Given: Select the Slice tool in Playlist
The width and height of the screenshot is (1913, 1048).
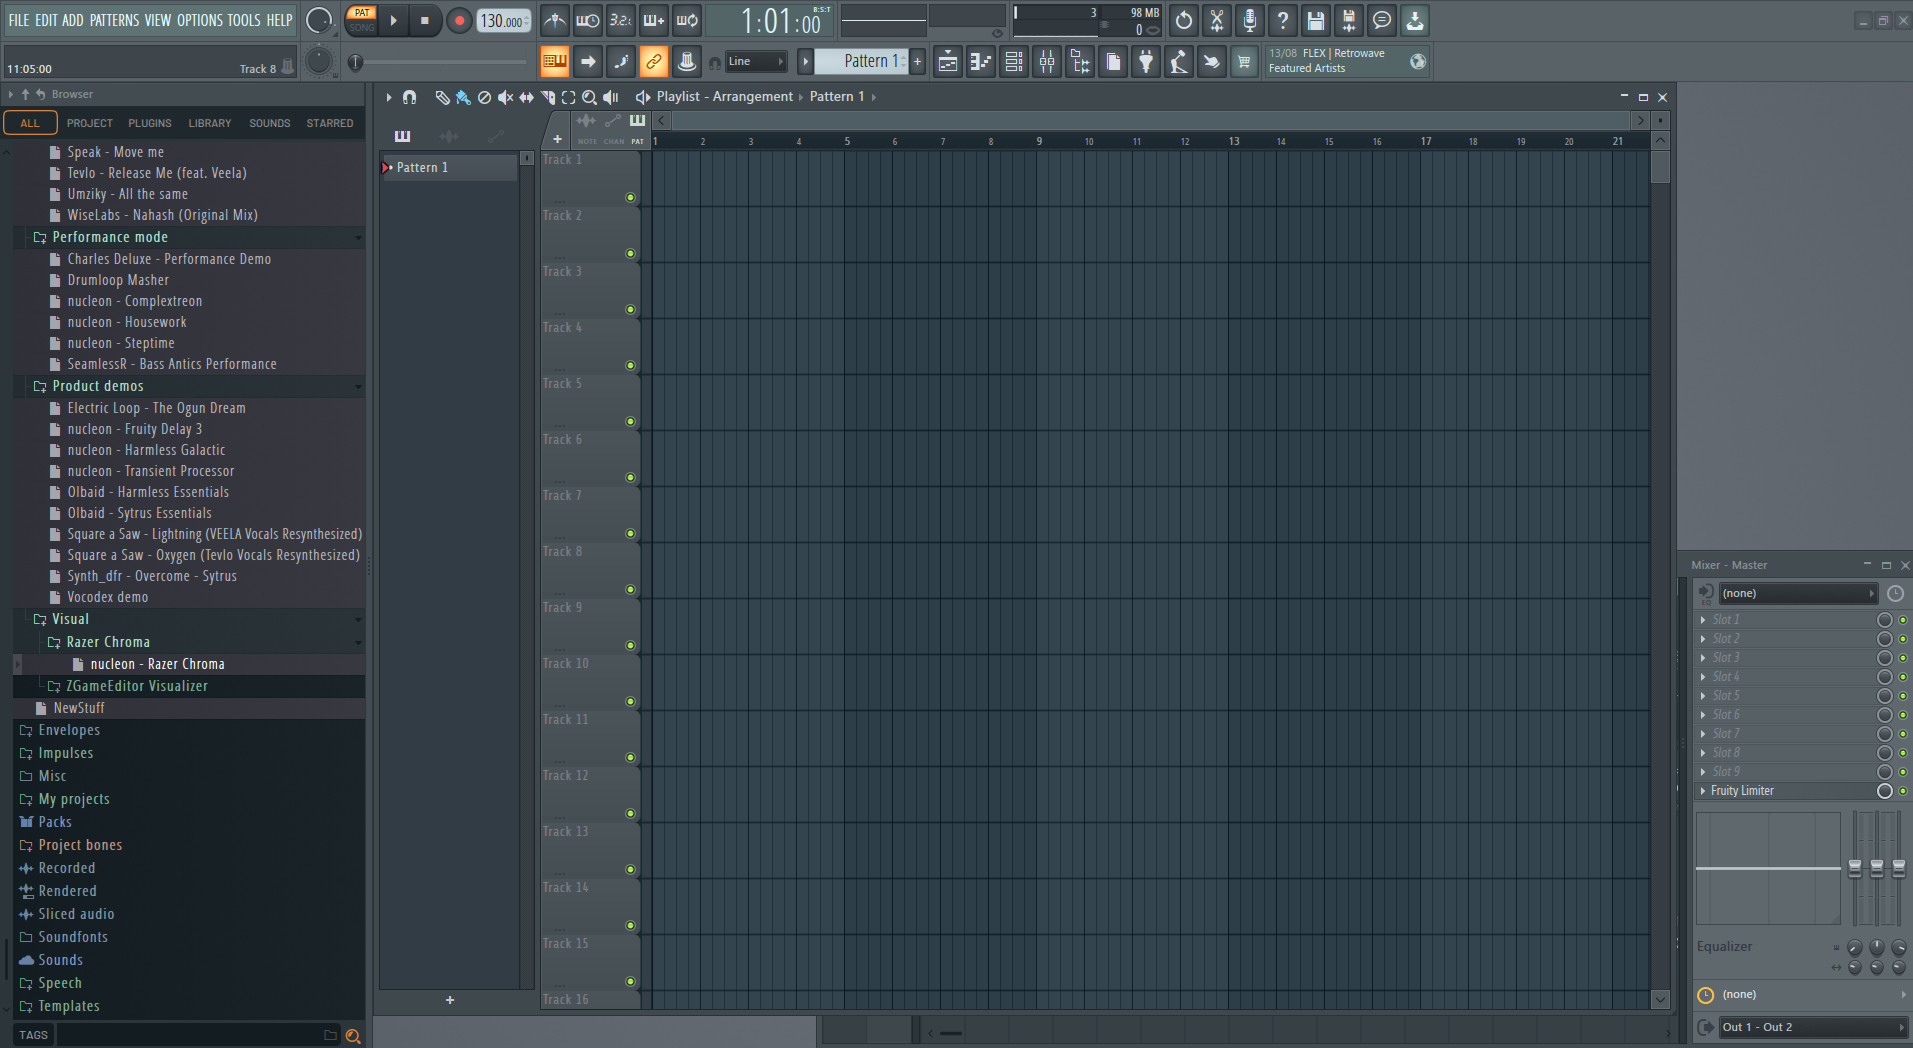Looking at the screenshot, I should (x=547, y=97).
